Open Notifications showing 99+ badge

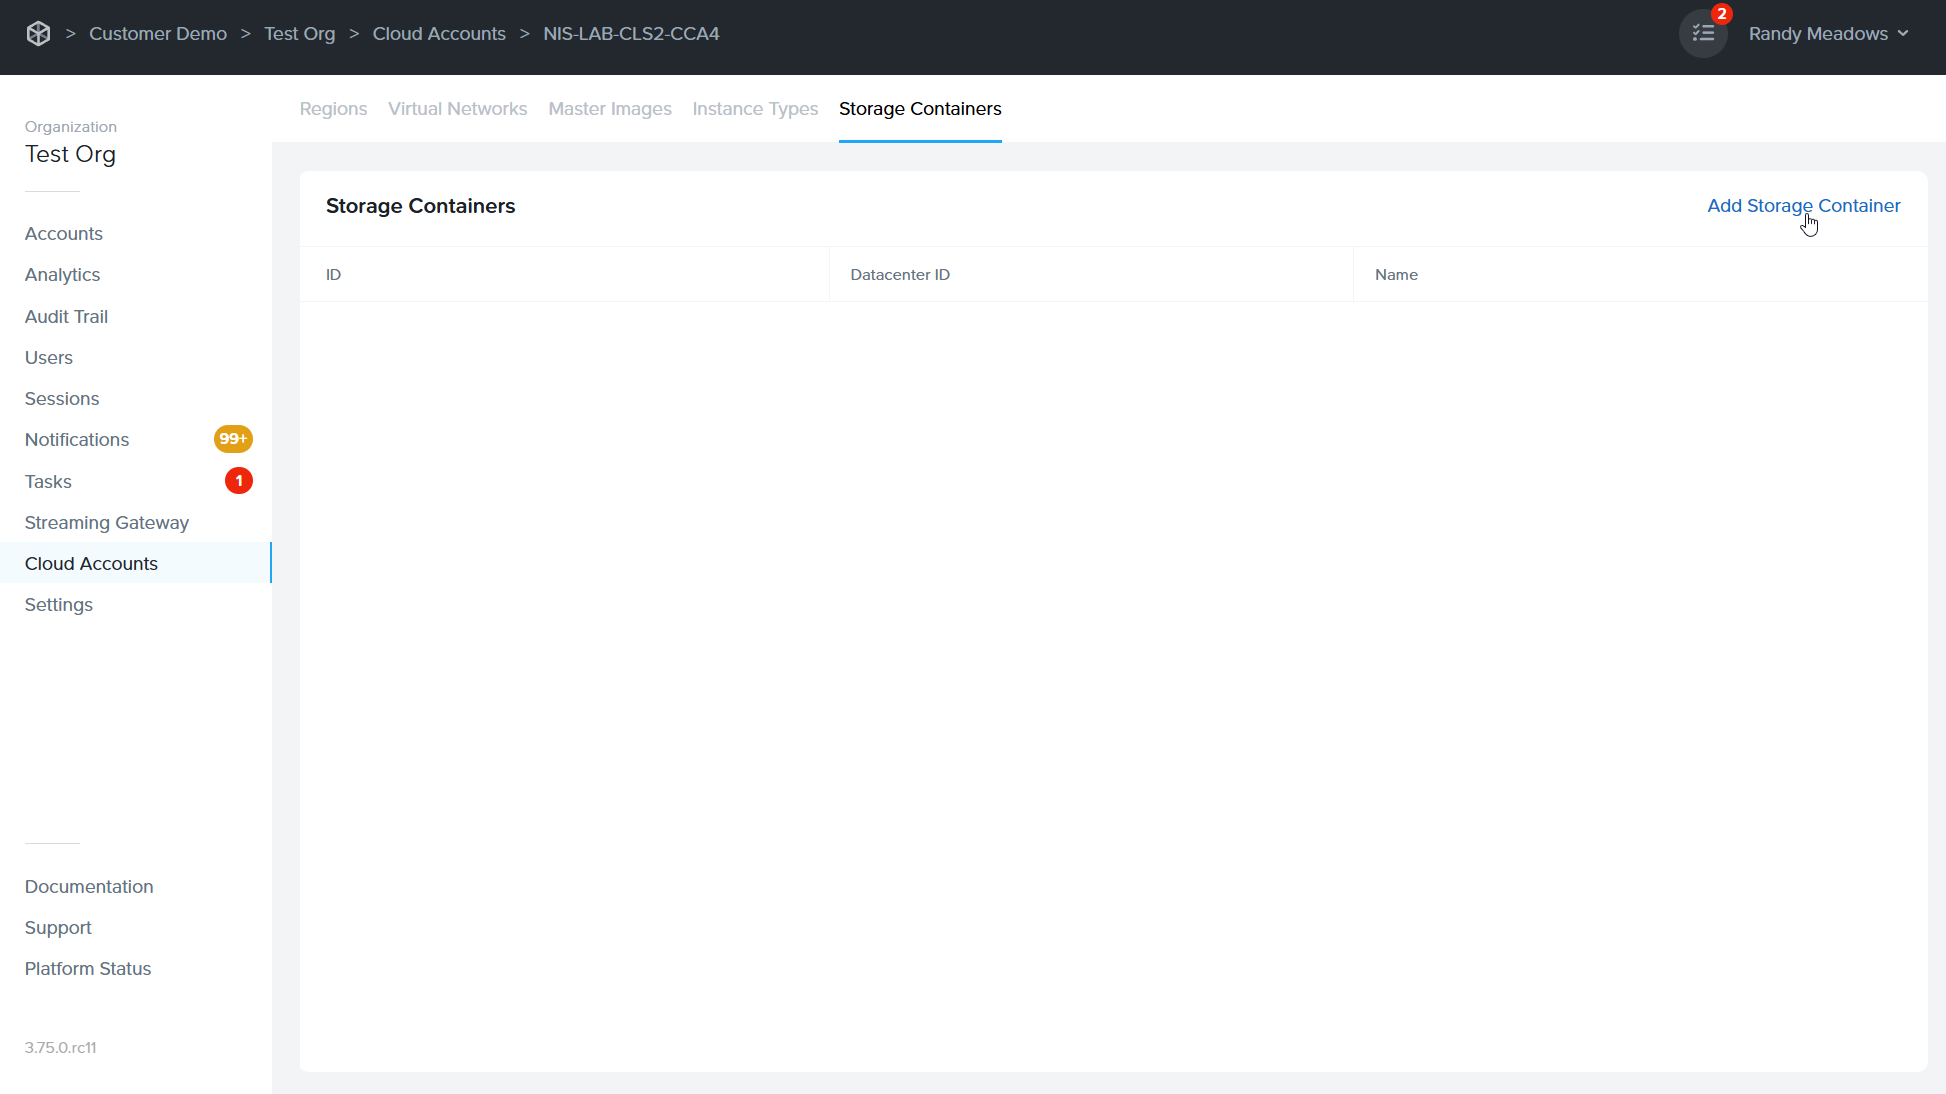pos(77,439)
